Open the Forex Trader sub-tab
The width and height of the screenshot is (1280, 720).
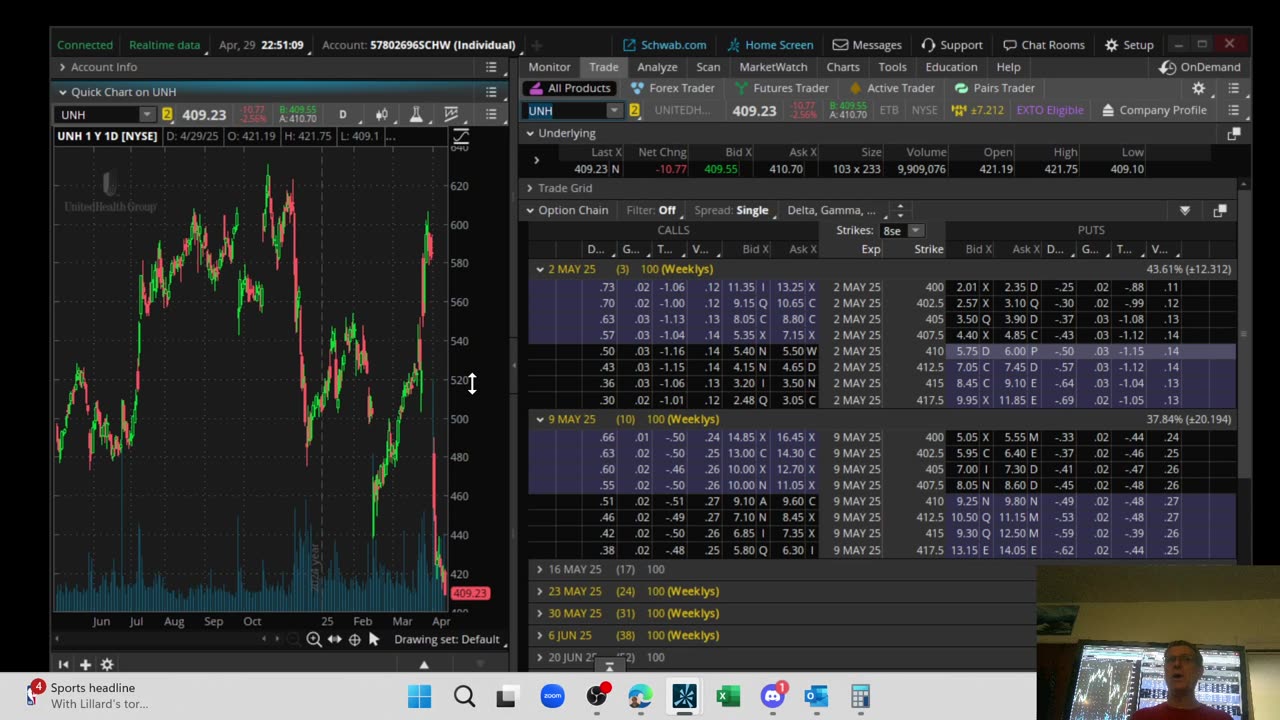(x=672, y=88)
